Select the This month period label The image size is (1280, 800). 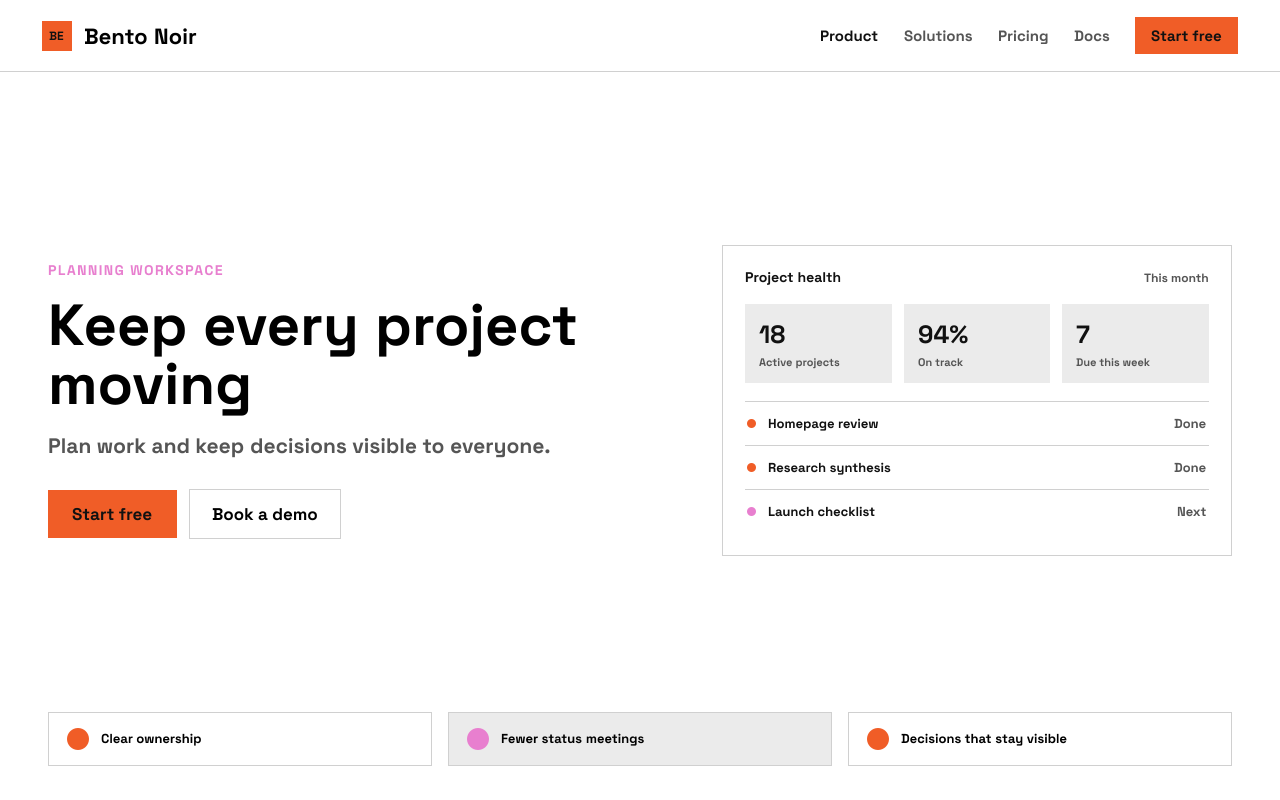[1176, 278]
